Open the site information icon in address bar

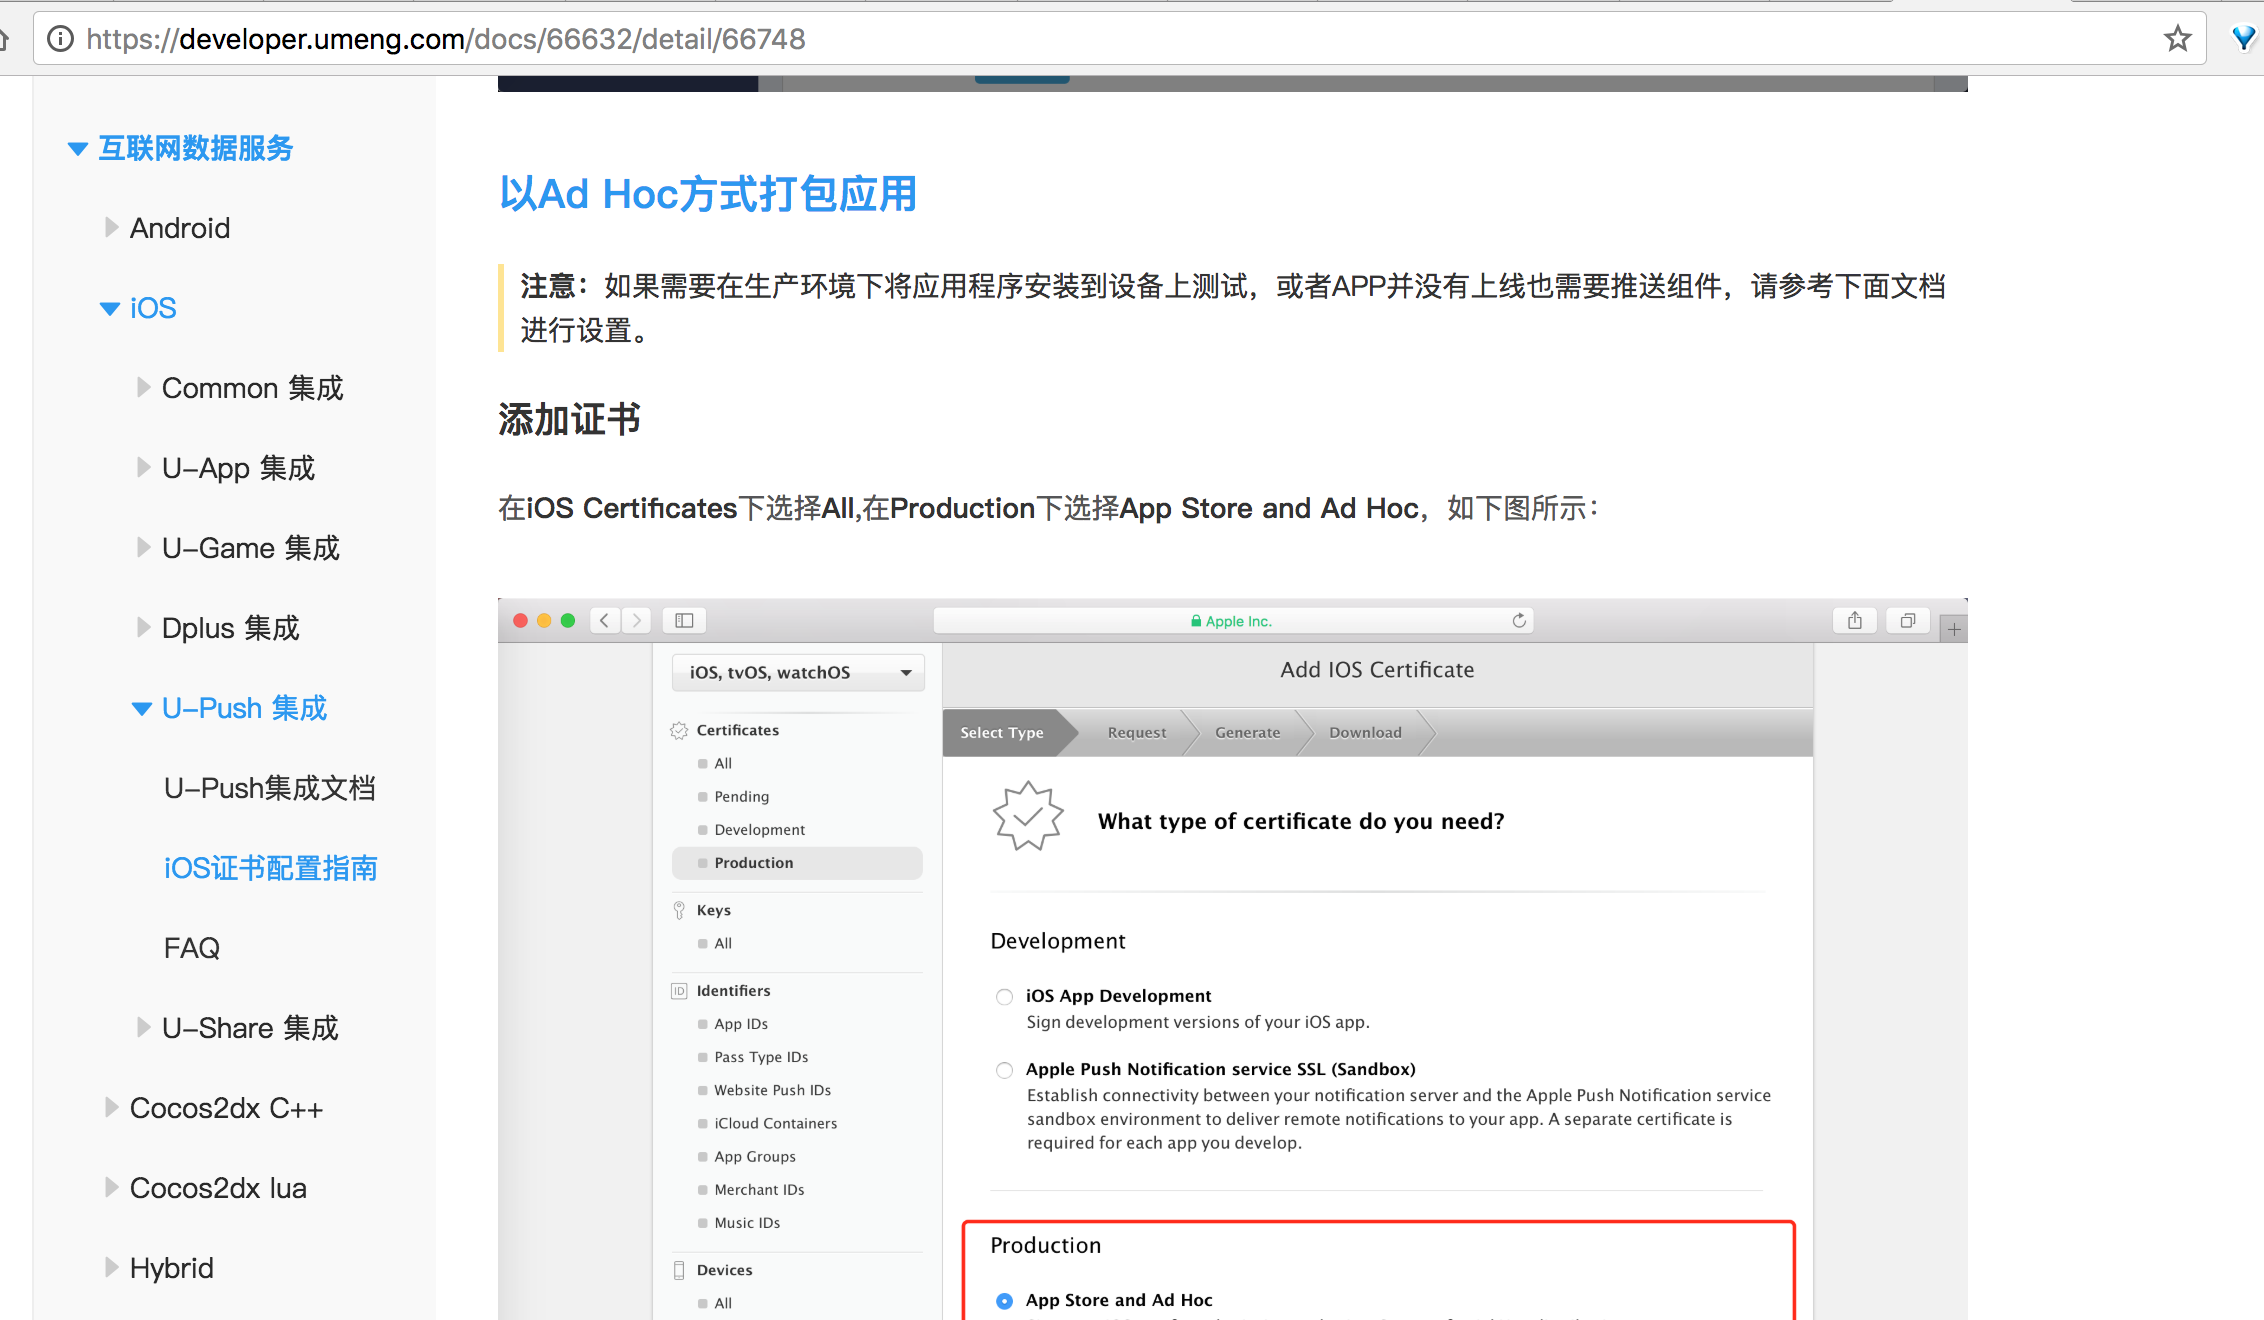[61, 39]
